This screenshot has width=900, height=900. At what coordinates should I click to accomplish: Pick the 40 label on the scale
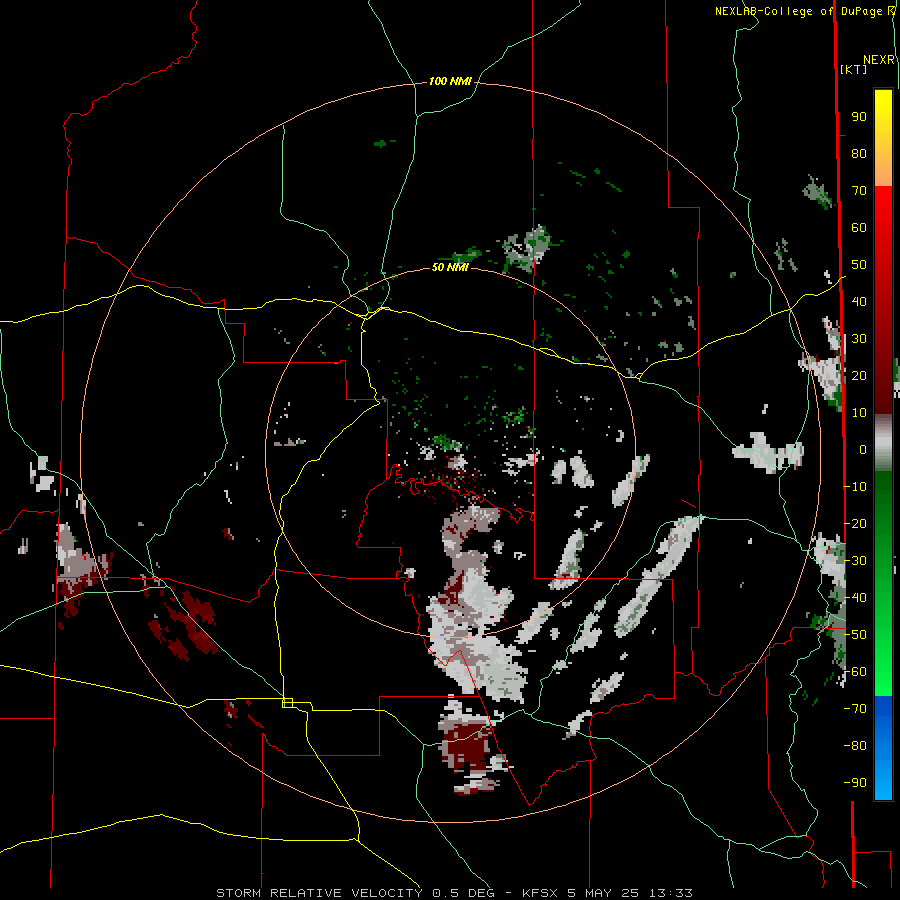[859, 302]
